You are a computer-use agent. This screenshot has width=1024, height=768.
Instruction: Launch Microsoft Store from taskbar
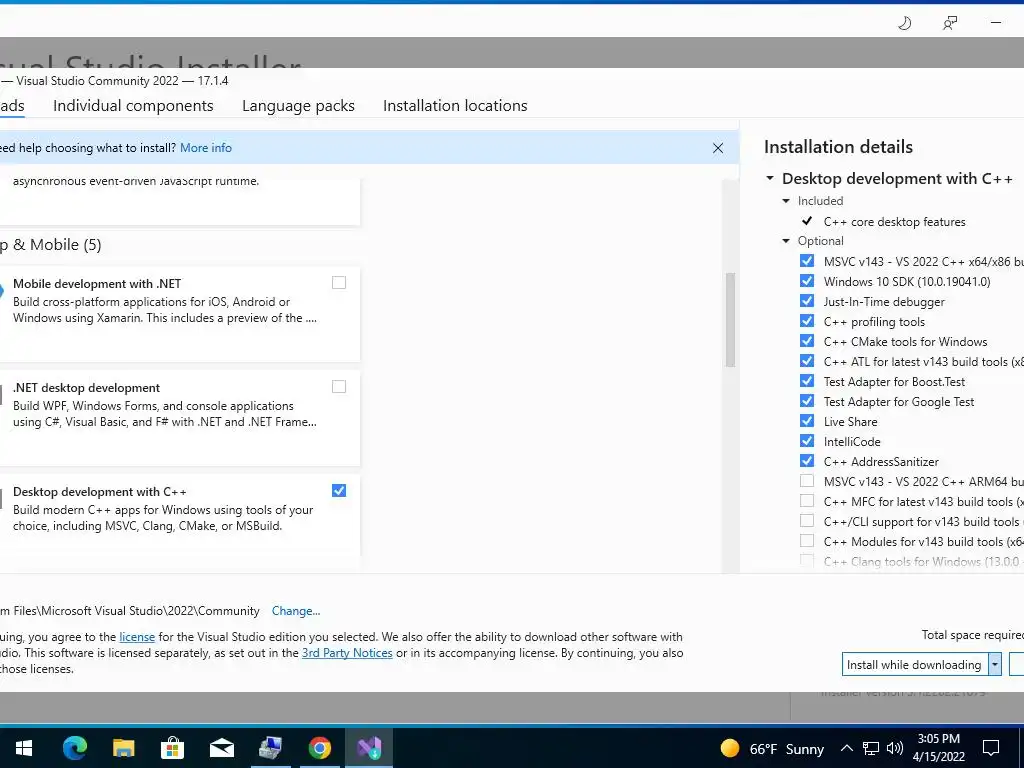tap(172, 748)
